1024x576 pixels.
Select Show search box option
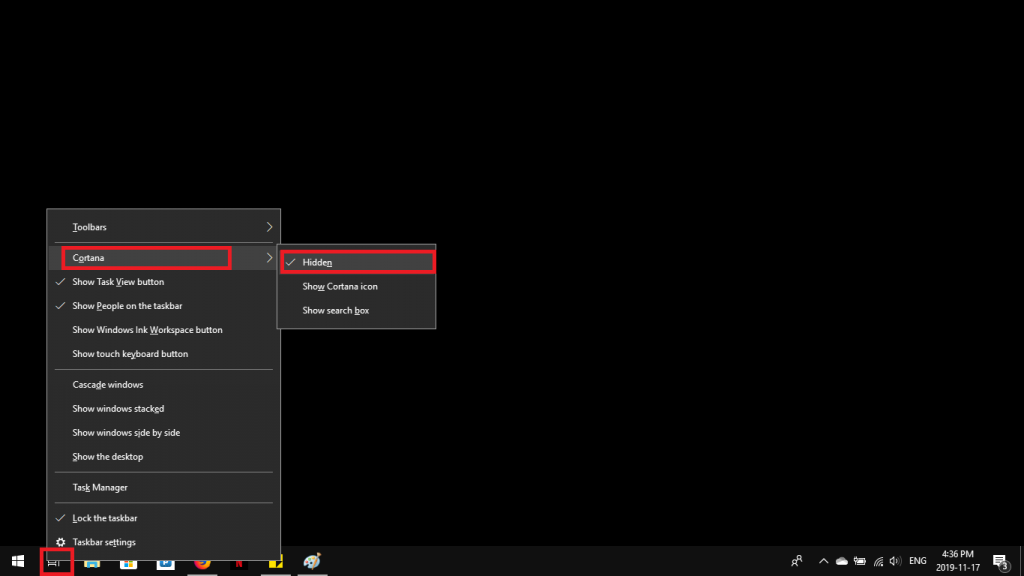tap(357, 310)
